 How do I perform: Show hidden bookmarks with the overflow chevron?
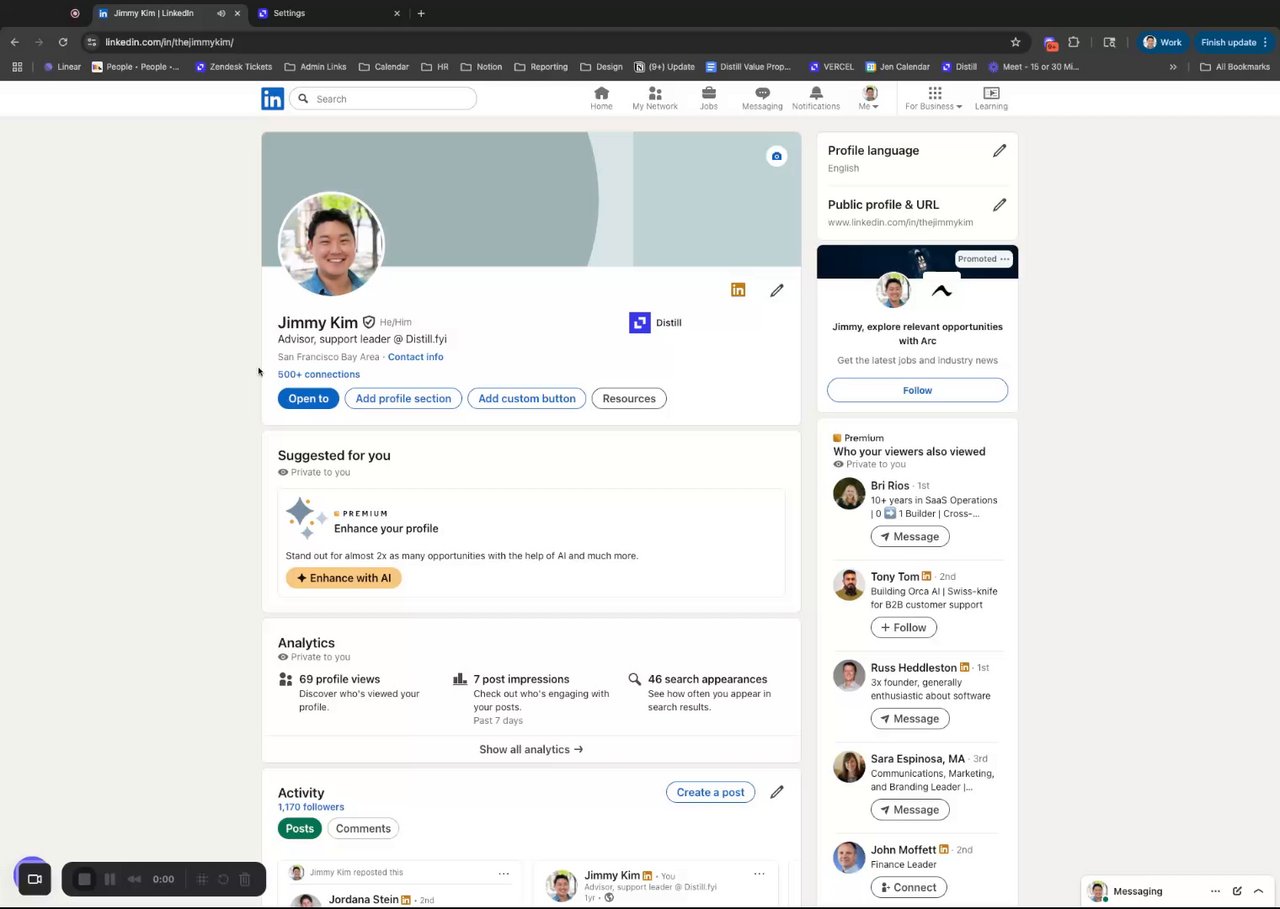pos(1173,67)
